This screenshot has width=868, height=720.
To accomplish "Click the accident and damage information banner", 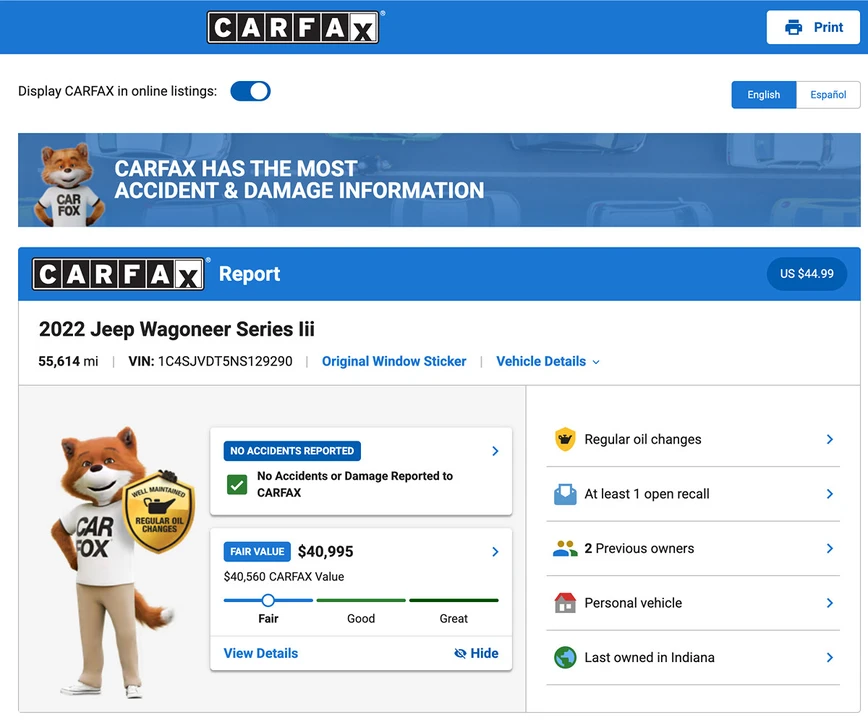I will point(439,180).
